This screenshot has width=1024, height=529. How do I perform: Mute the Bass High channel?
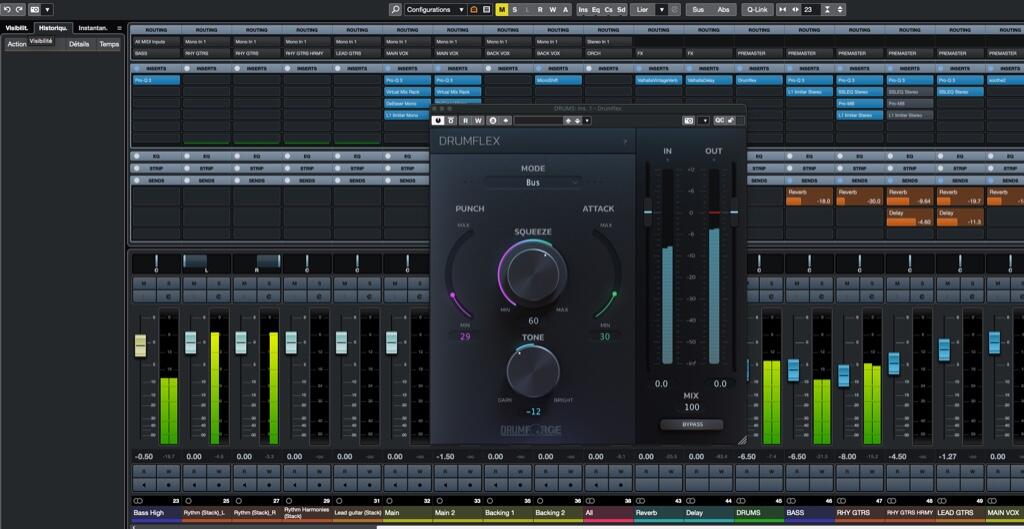tap(144, 283)
